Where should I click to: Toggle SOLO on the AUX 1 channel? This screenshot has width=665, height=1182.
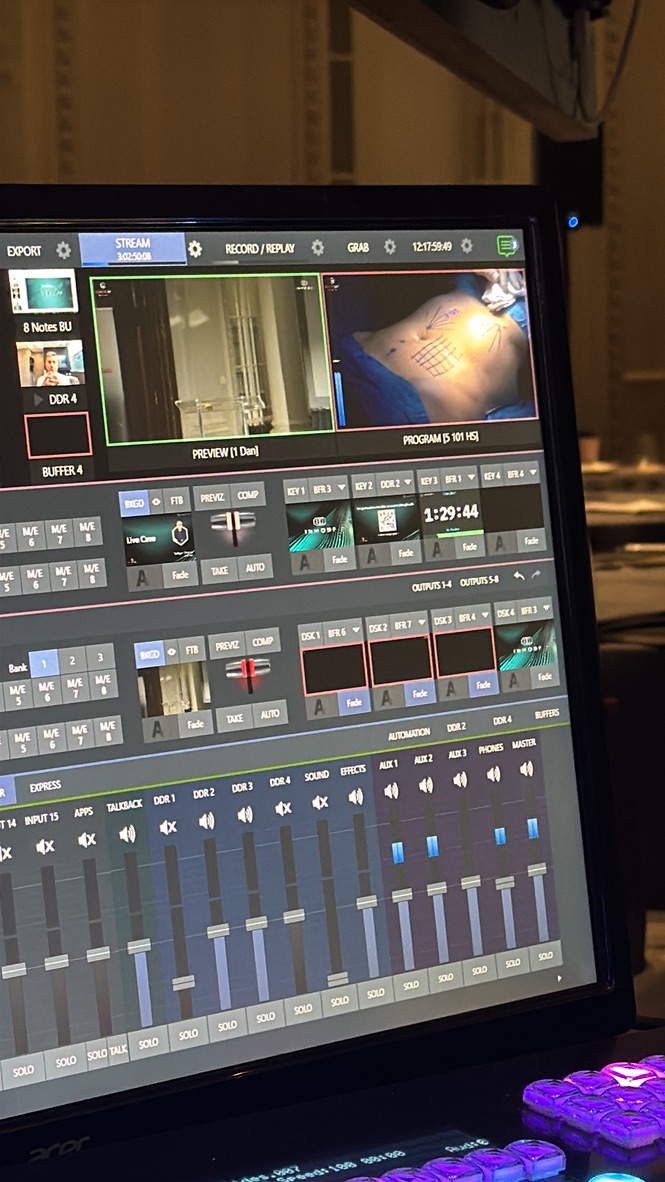point(409,985)
